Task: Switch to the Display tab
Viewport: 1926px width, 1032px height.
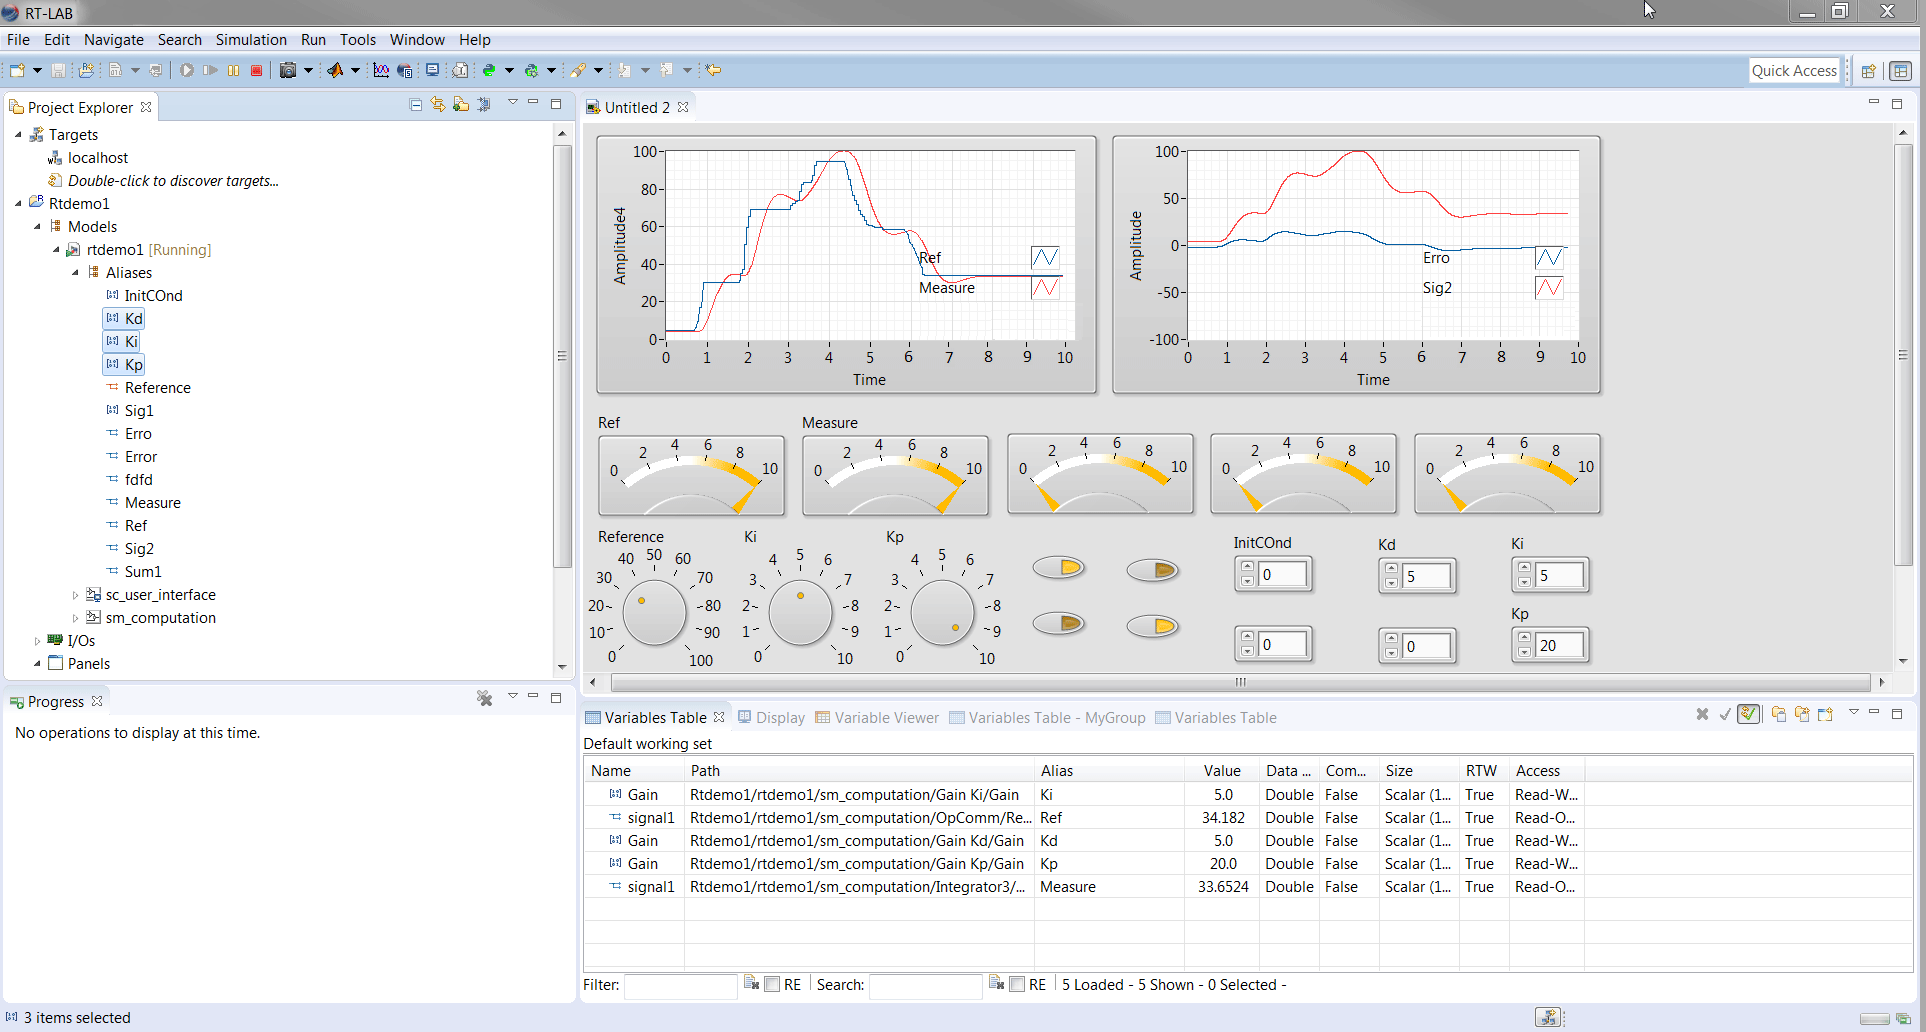Action: pos(771,718)
